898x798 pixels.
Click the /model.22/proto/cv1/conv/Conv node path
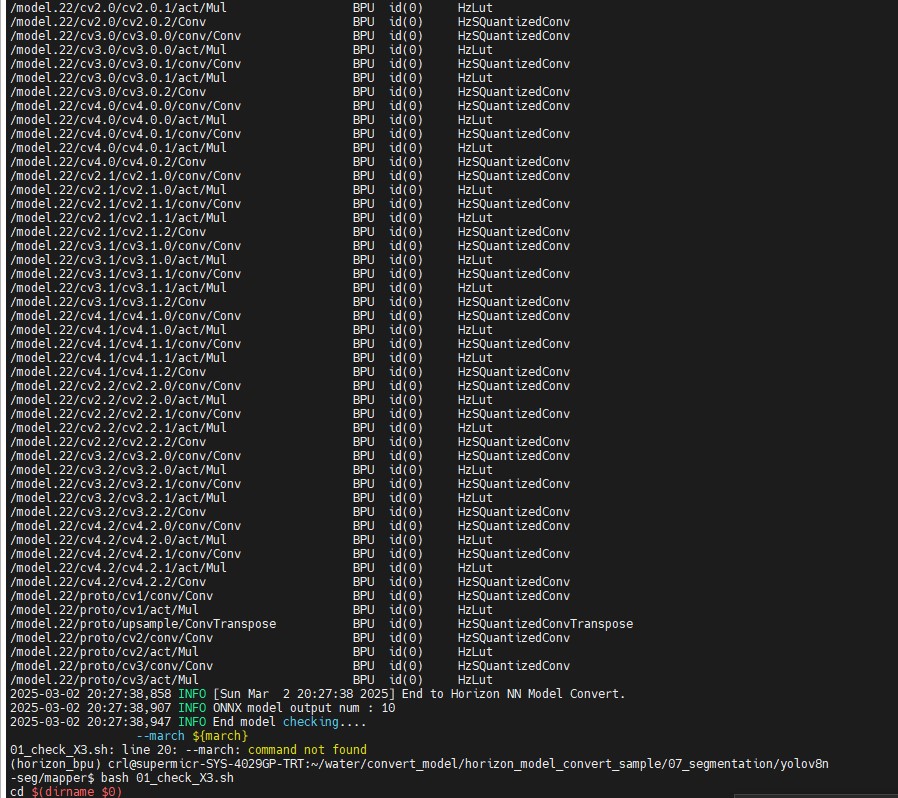111,596
